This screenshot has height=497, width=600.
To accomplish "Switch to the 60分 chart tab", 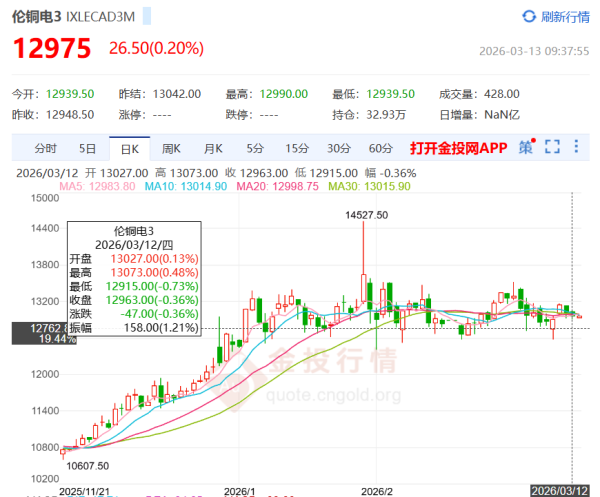I will pyautogui.click(x=381, y=148).
